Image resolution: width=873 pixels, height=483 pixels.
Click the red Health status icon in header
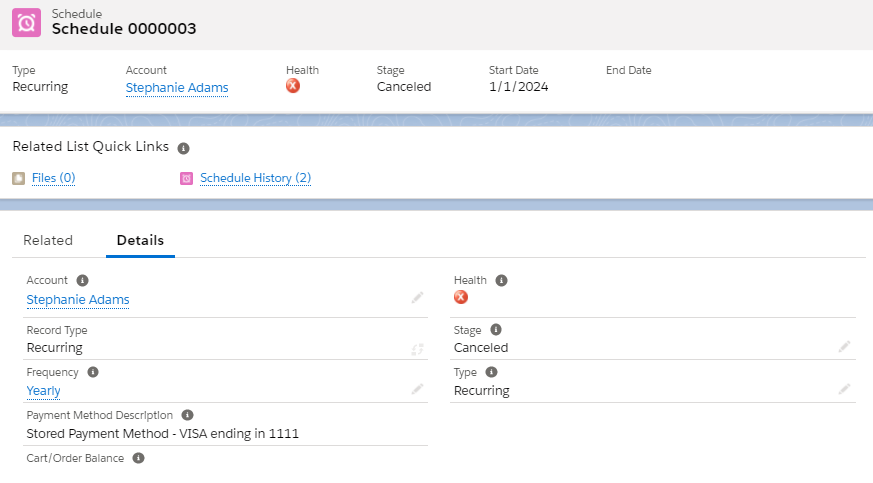pos(293,86)
